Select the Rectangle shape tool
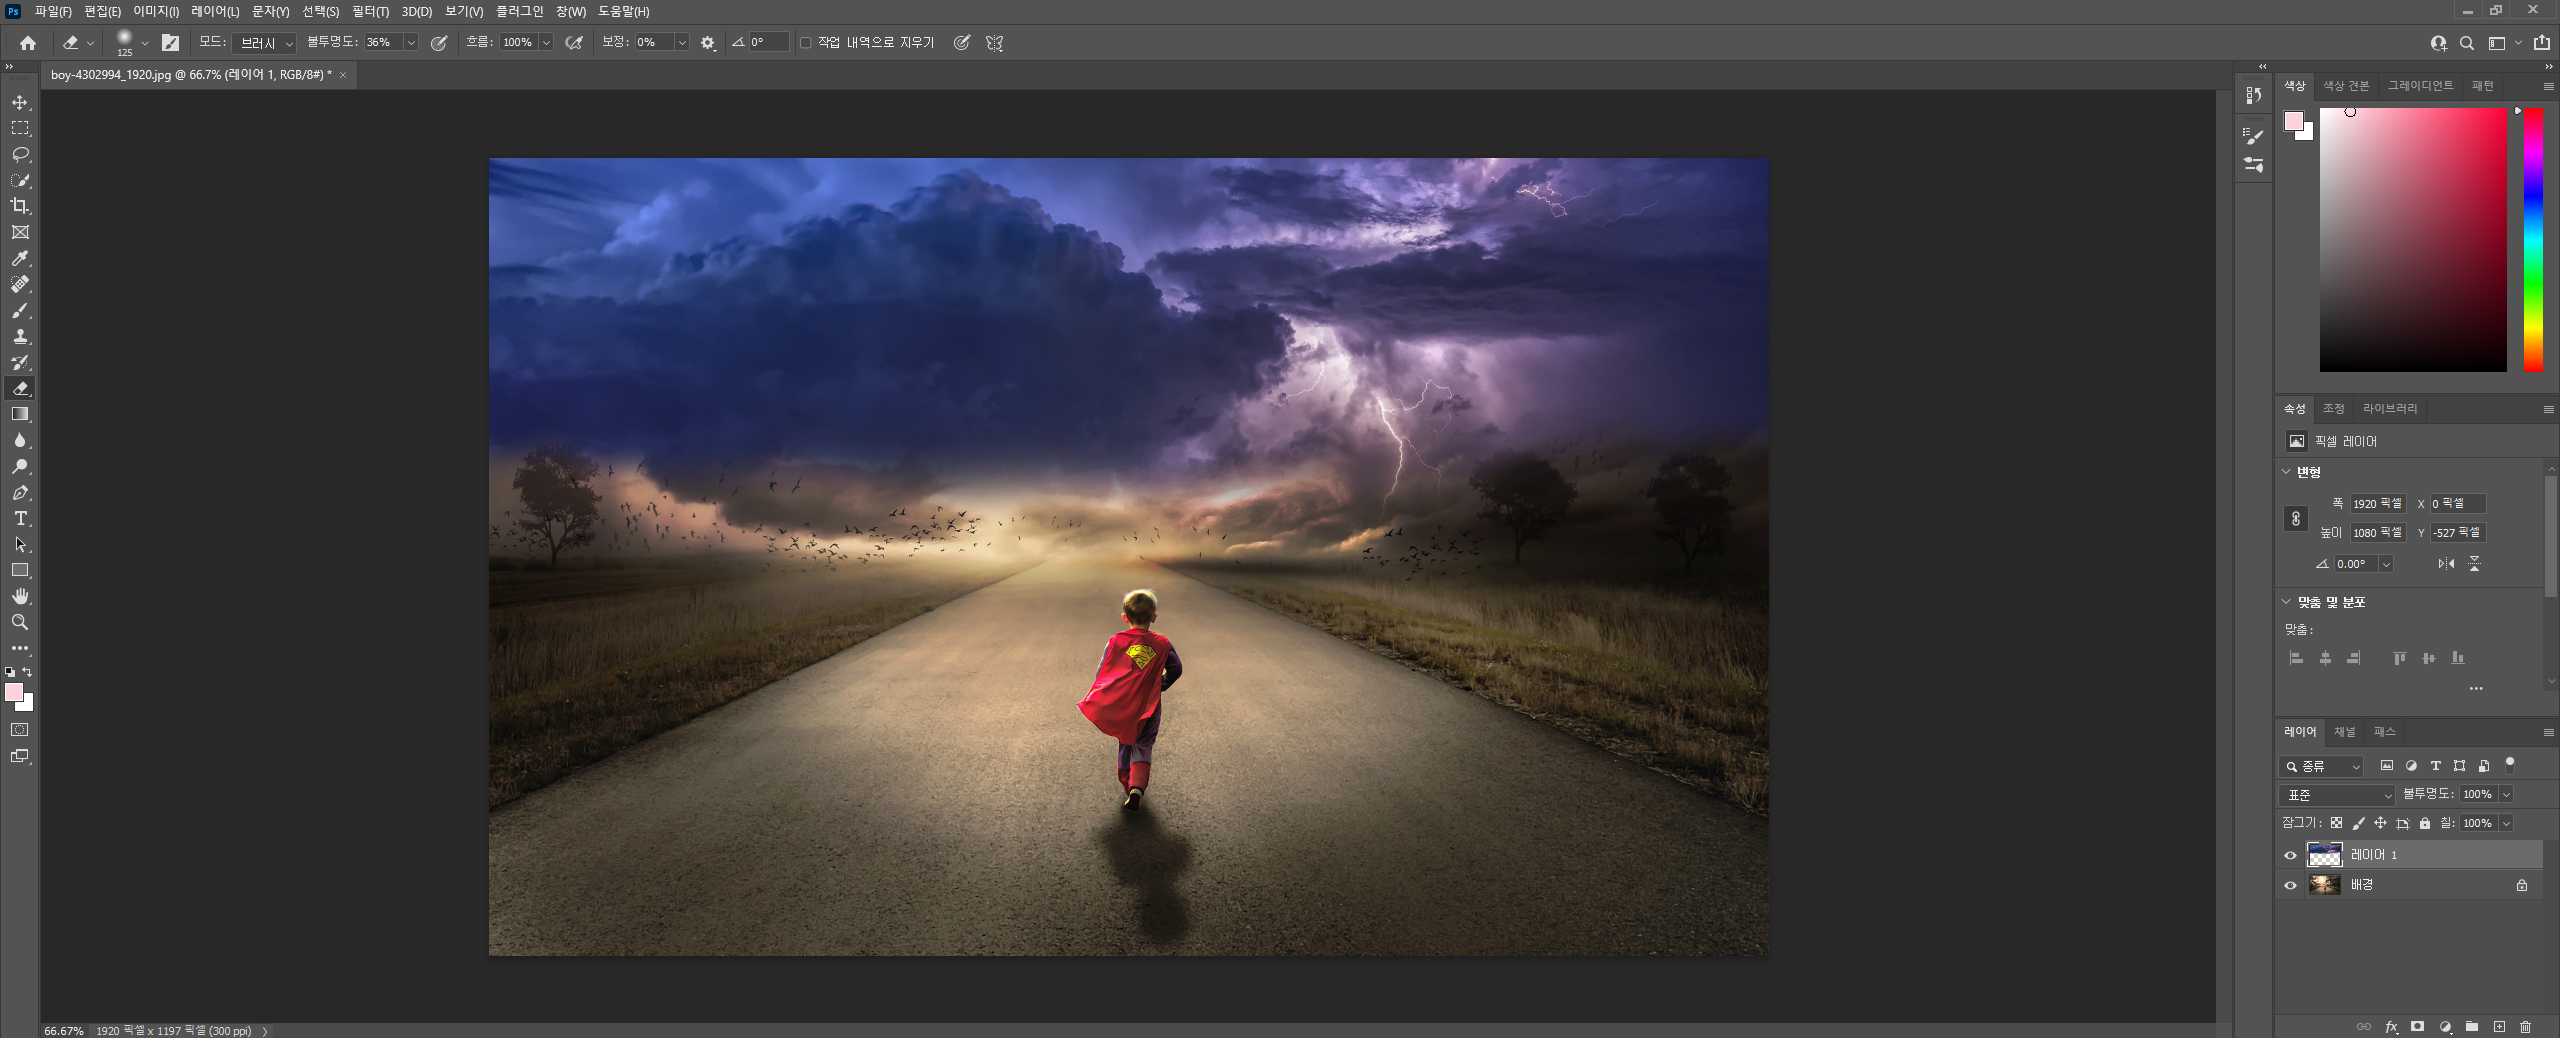Image resolution: width=2560 pixels, height=1038 pixels. 20,570
